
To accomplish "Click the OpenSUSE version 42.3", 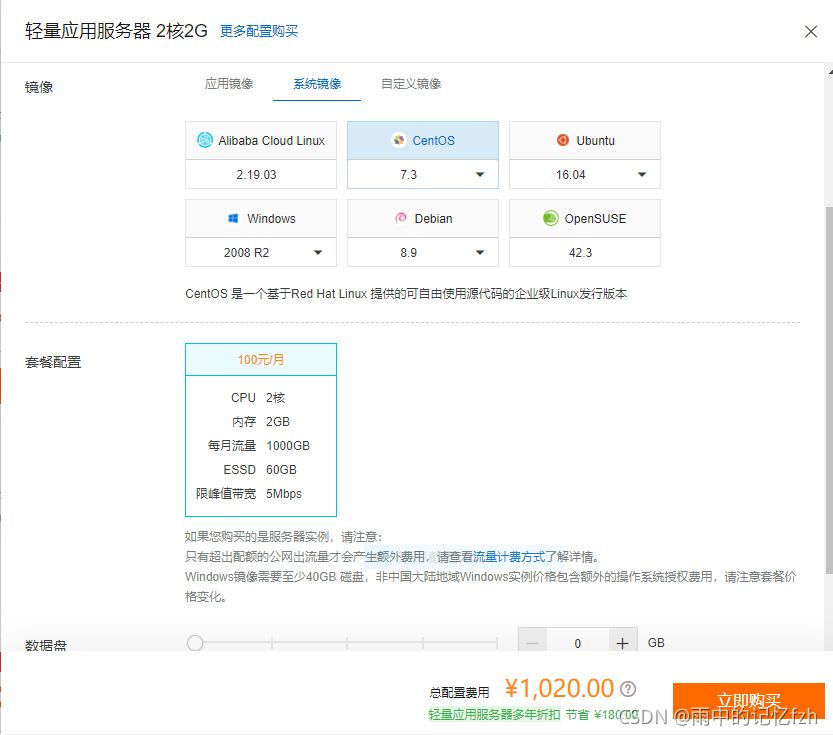I will [x=585, y=252].
